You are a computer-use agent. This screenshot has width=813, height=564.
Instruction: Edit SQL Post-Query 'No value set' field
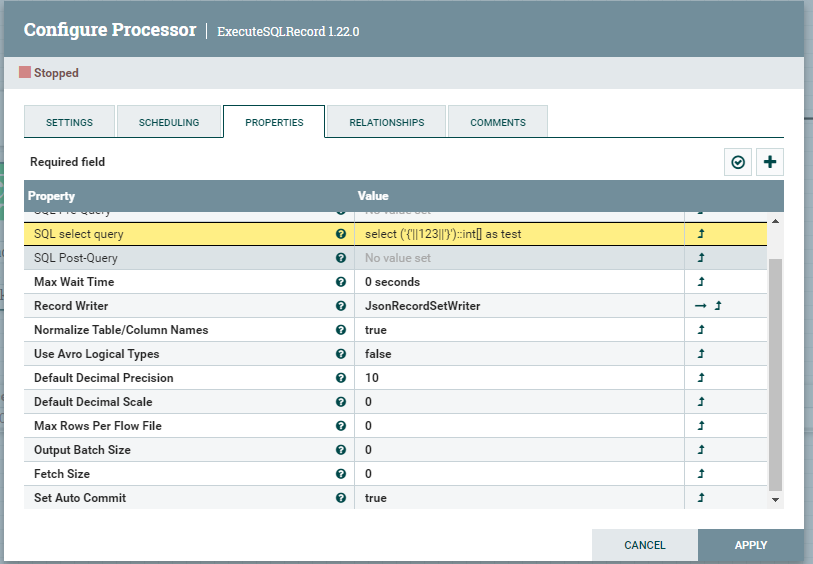coord(520,258)
